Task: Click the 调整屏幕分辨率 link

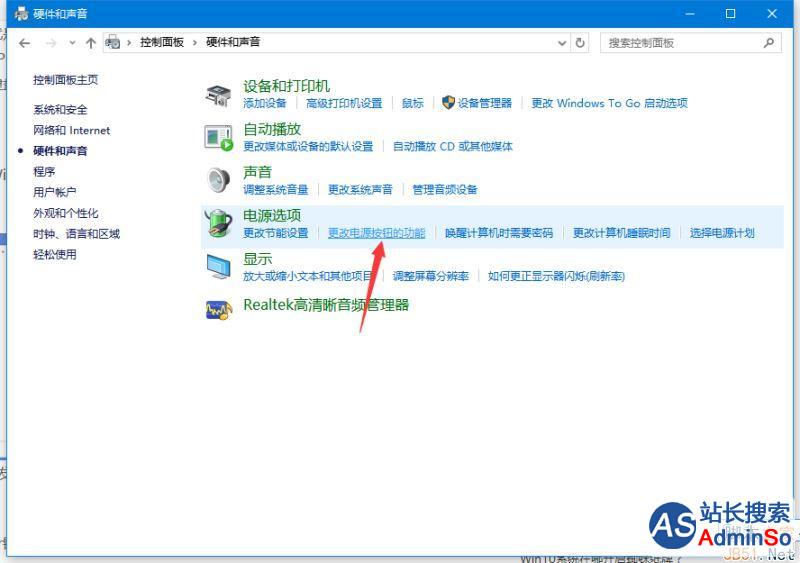Action: click(431, 277)
